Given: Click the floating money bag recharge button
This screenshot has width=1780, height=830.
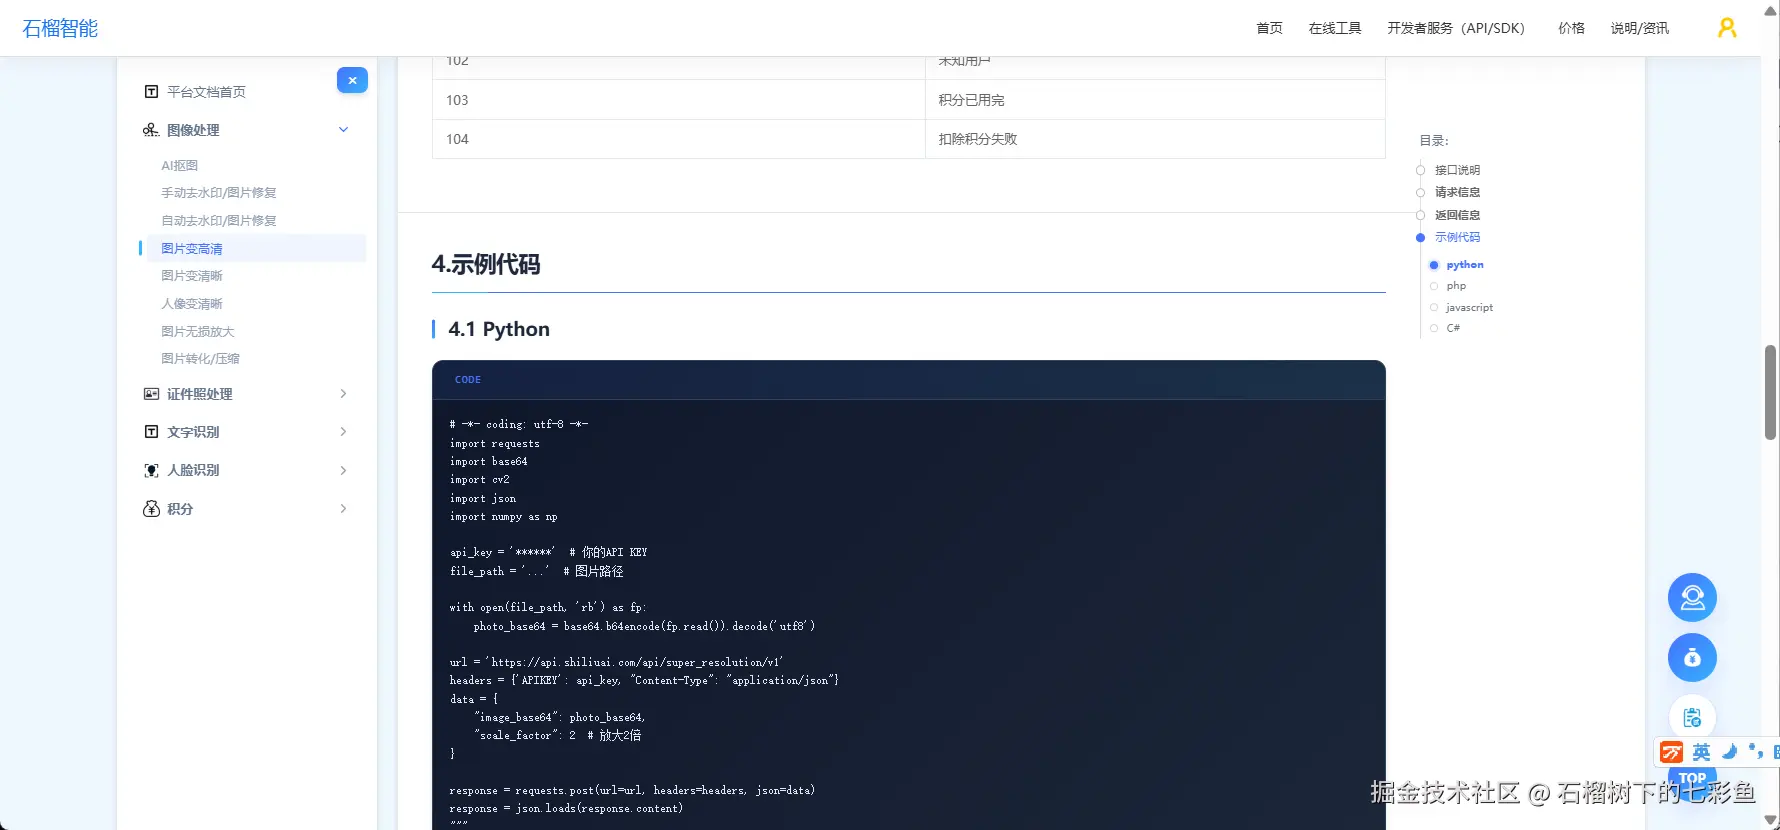Looking at the screenshot, I should click(x=1692, y=658).
